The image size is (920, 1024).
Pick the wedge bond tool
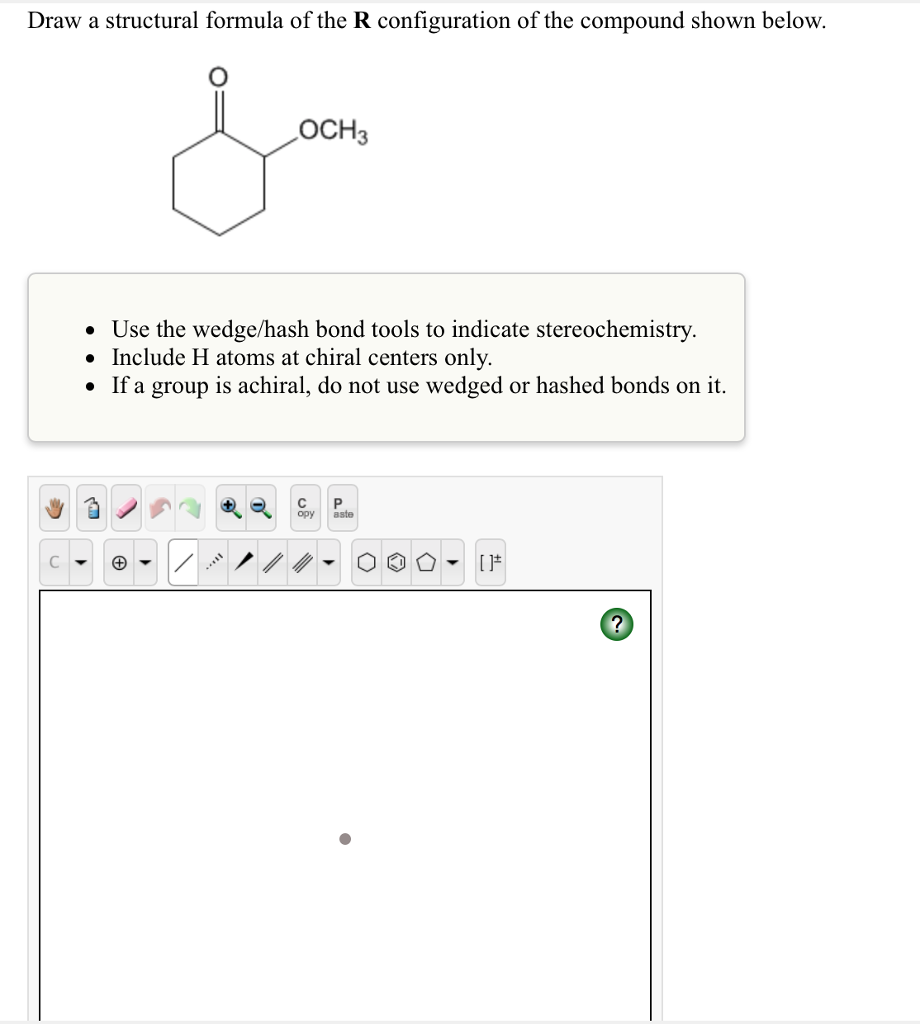(x=243, y=562)
